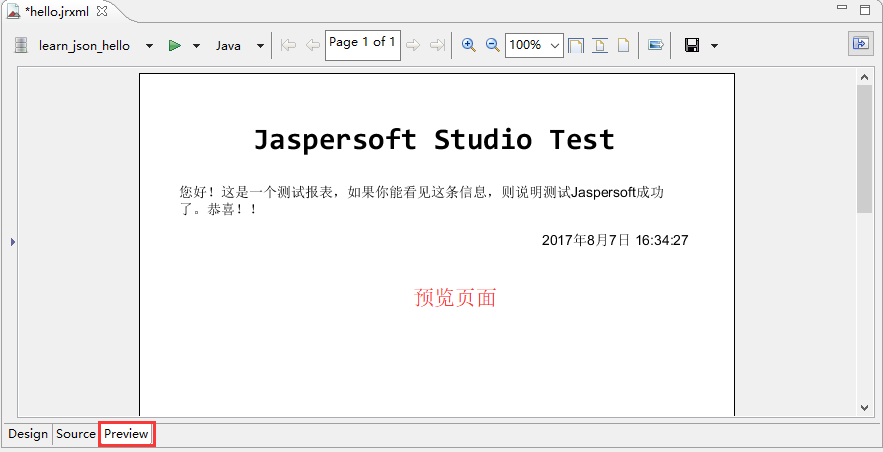Open the Java output format dropdown
This screenshot has height=452, width=883.
pyautogui.click(x=260, y=46)
